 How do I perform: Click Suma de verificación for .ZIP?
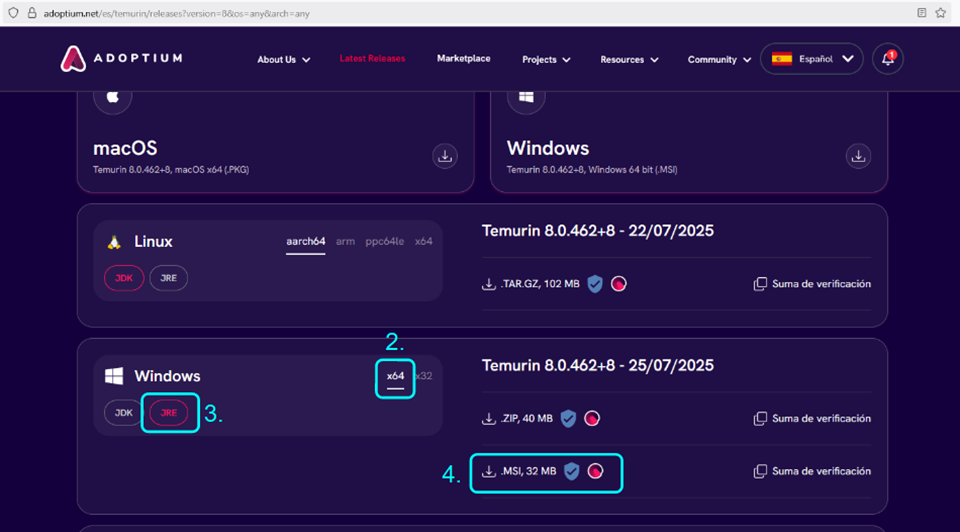812,419
